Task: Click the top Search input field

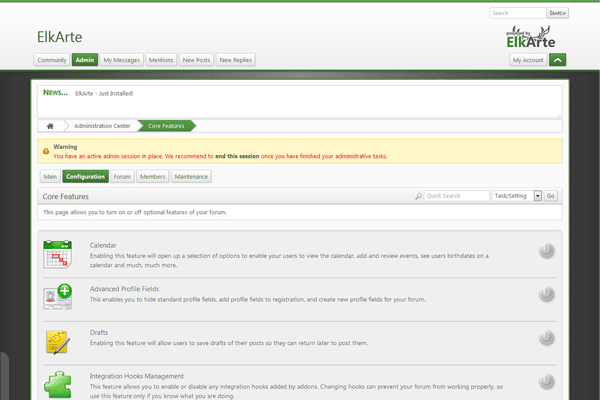Action: pos(517,13)
